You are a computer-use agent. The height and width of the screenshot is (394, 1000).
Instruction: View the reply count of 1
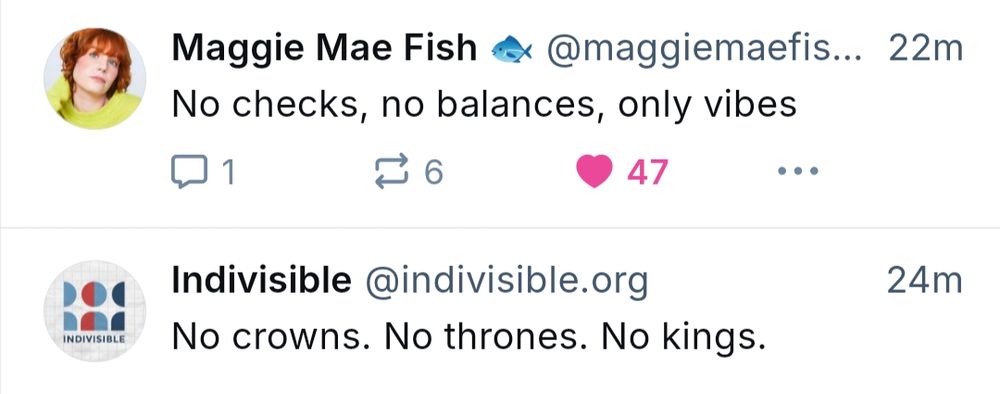click(x=228, y=173)
